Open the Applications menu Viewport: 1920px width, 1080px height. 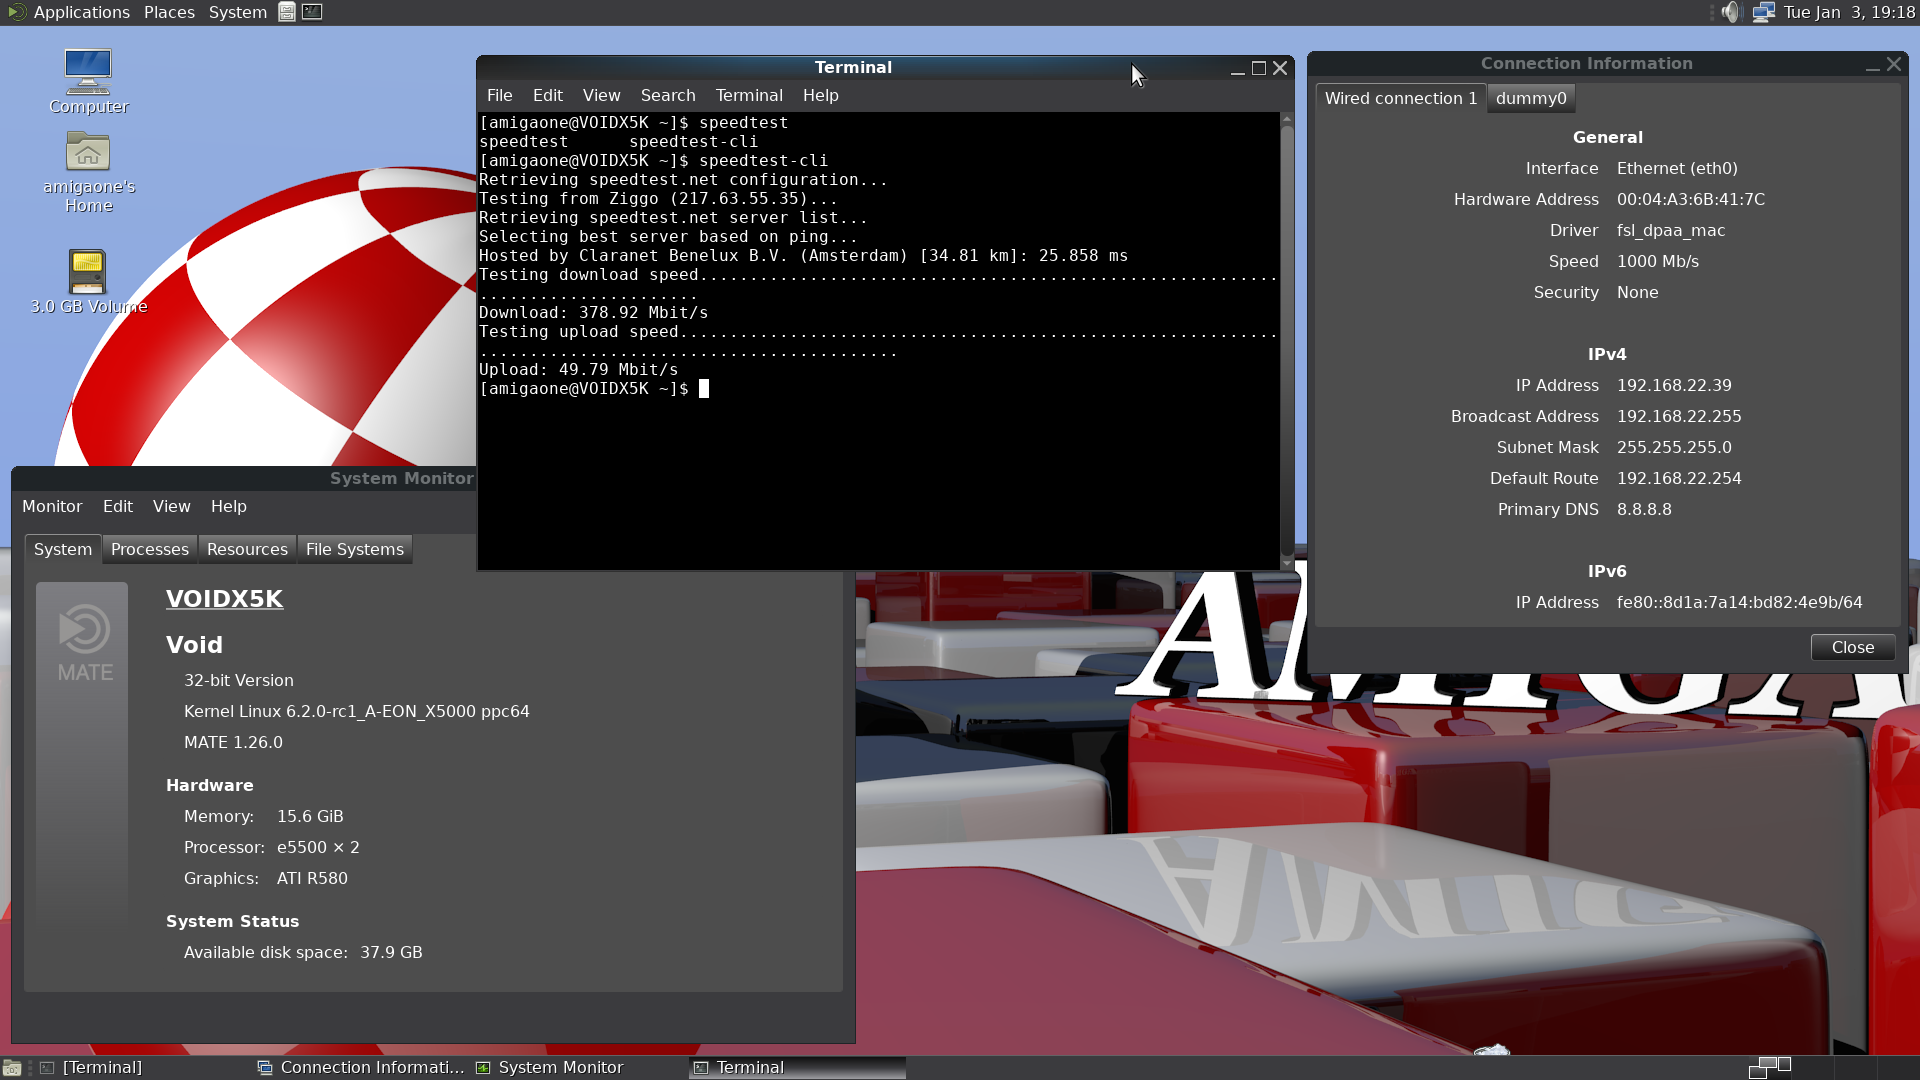[81, 12]
